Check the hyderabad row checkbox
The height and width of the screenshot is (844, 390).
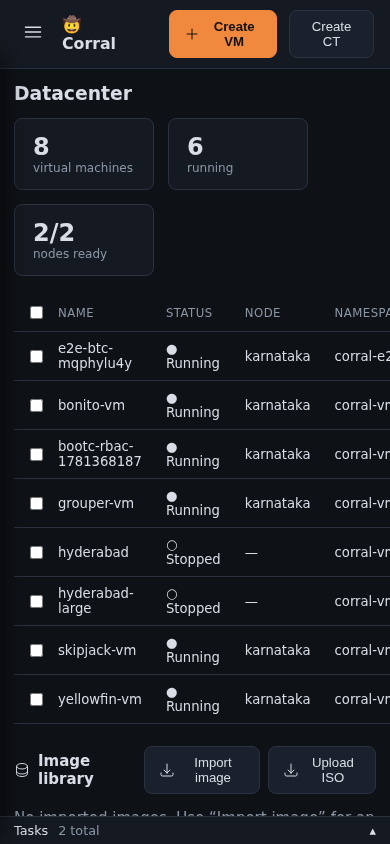point(37,552)
